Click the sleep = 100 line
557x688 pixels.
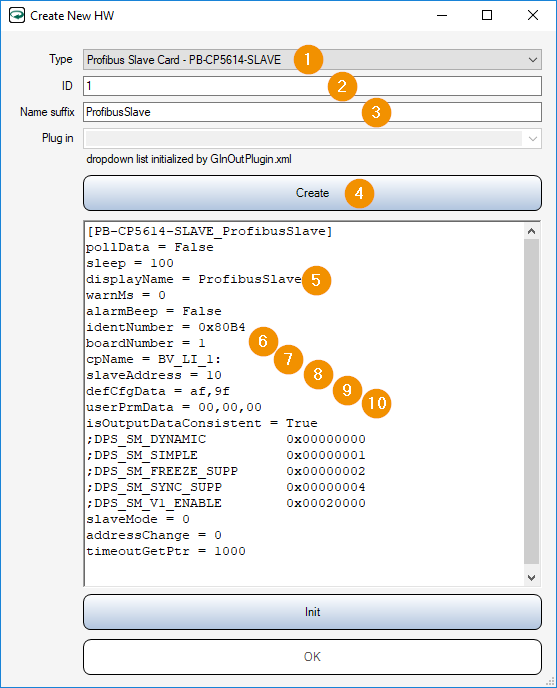click(130, 263)
